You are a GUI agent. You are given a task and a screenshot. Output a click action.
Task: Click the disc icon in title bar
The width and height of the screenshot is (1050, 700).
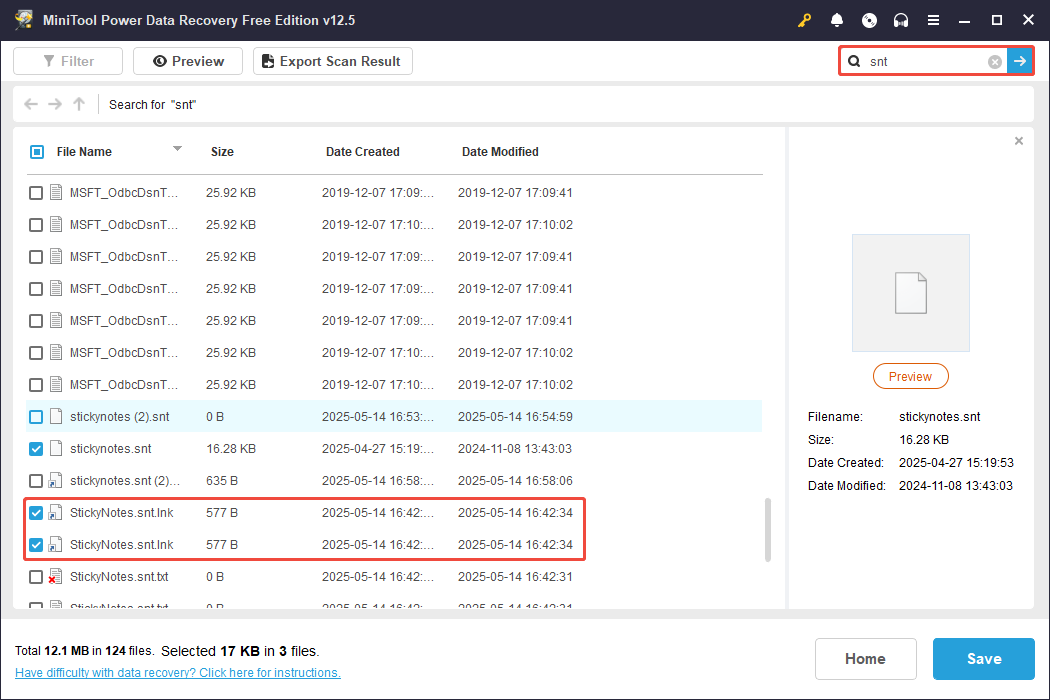869,20
